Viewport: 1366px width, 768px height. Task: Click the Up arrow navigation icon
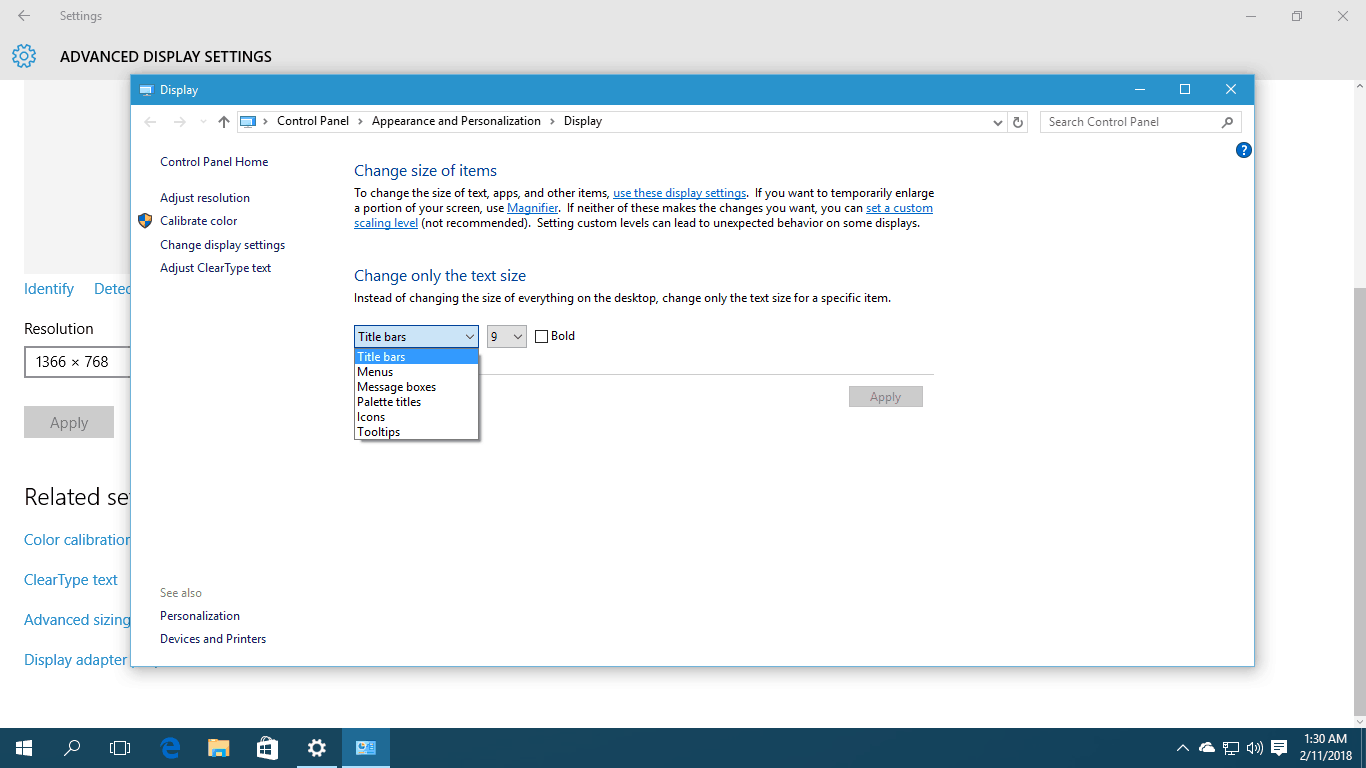(223, 121)
